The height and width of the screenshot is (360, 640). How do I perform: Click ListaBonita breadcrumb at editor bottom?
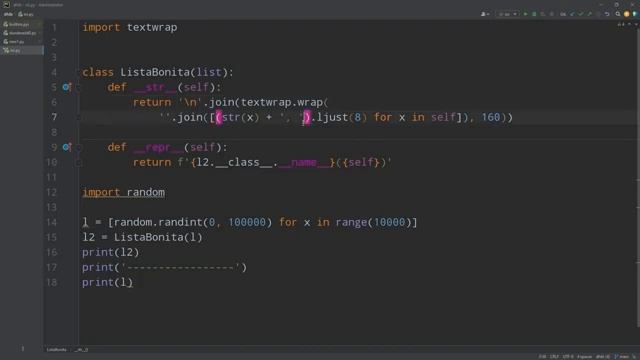tap(56, 350)
